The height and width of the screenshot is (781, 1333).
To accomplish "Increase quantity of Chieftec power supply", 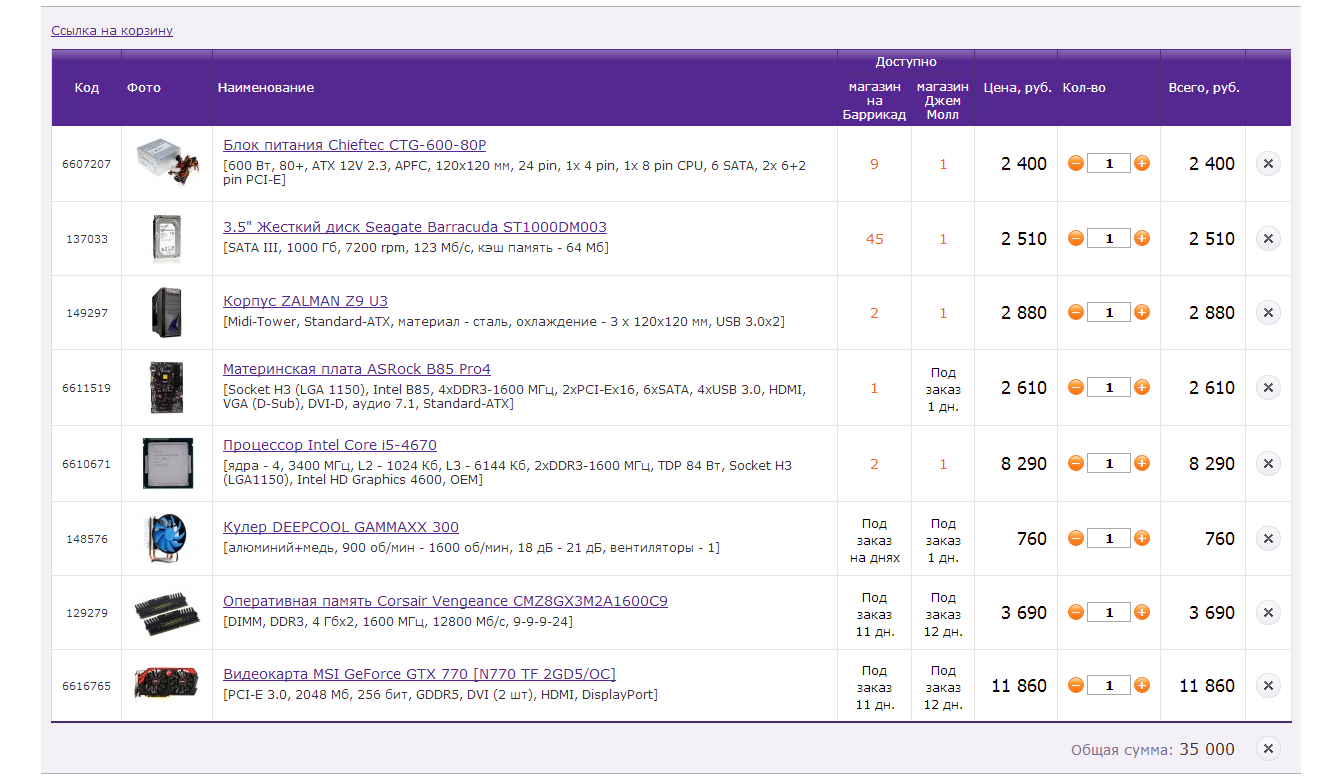I will tap(1142, 163).
